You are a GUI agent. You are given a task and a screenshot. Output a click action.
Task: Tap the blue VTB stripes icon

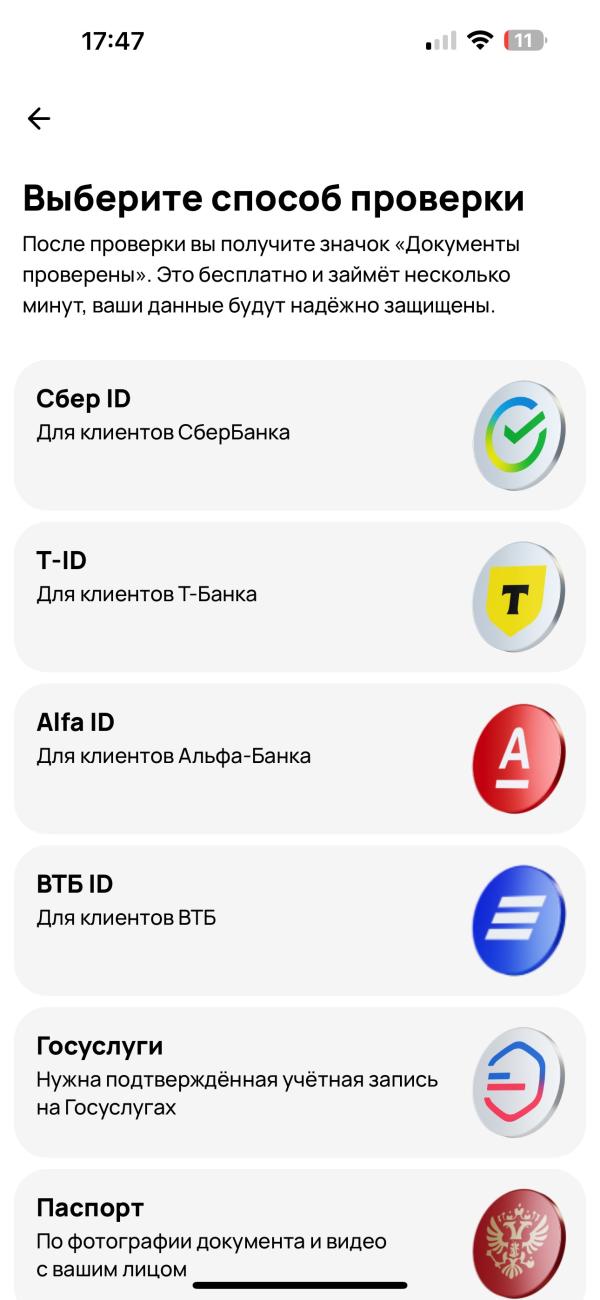pos(518,921)
